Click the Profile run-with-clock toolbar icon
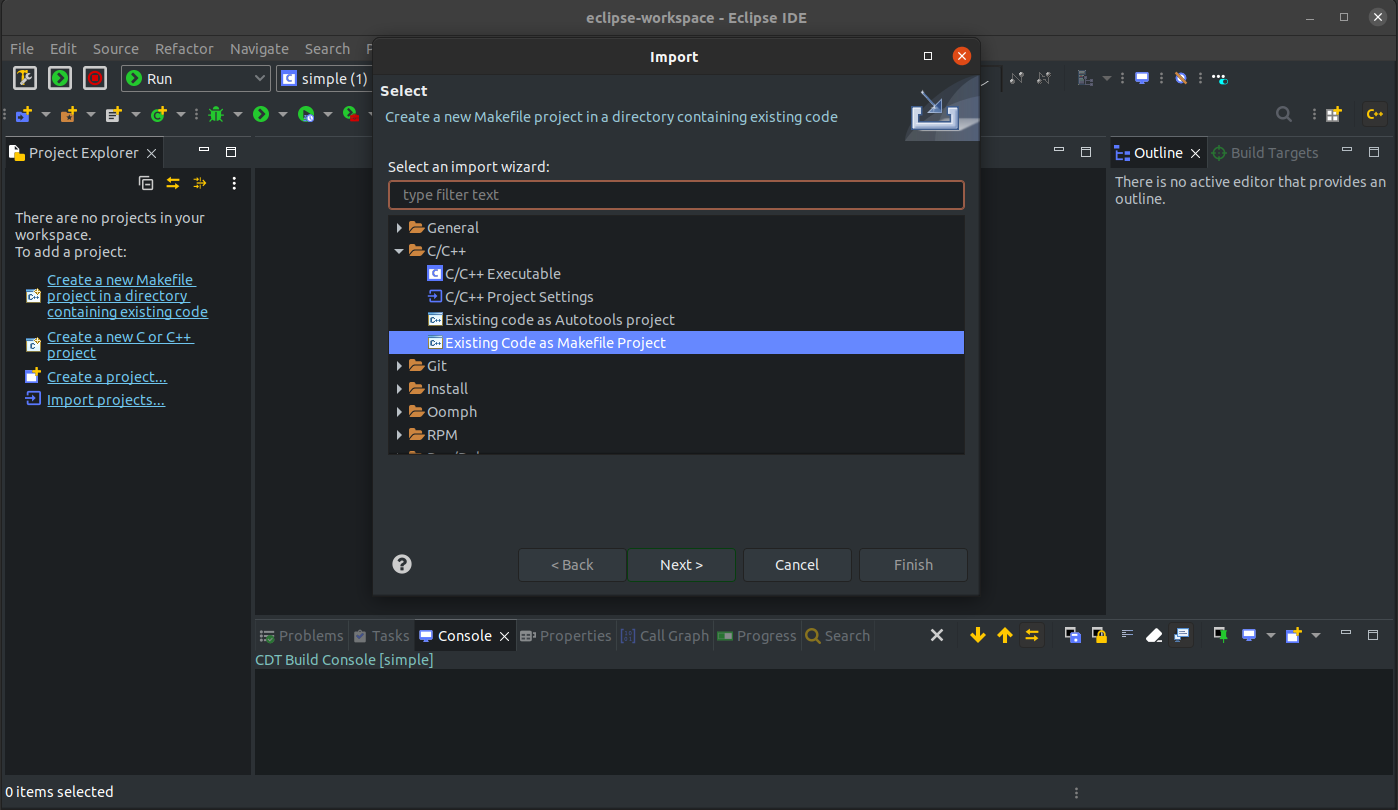This screenshot has height=810, width=1398. (306, 115)
